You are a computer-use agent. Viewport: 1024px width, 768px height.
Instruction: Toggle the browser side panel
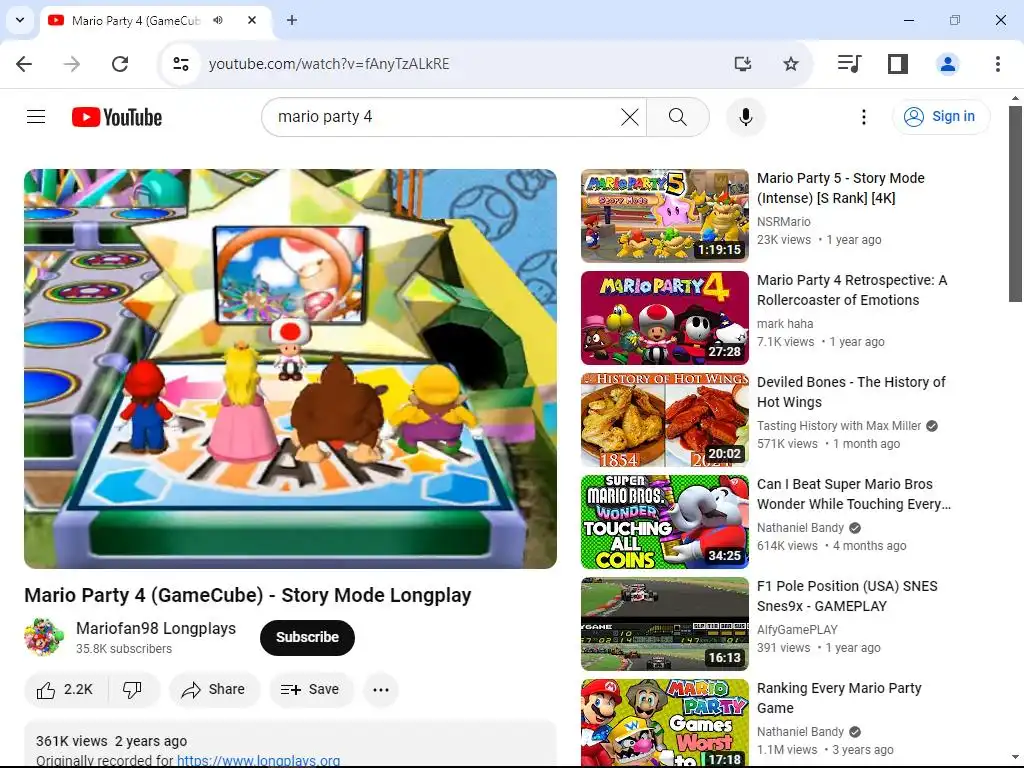897,64
